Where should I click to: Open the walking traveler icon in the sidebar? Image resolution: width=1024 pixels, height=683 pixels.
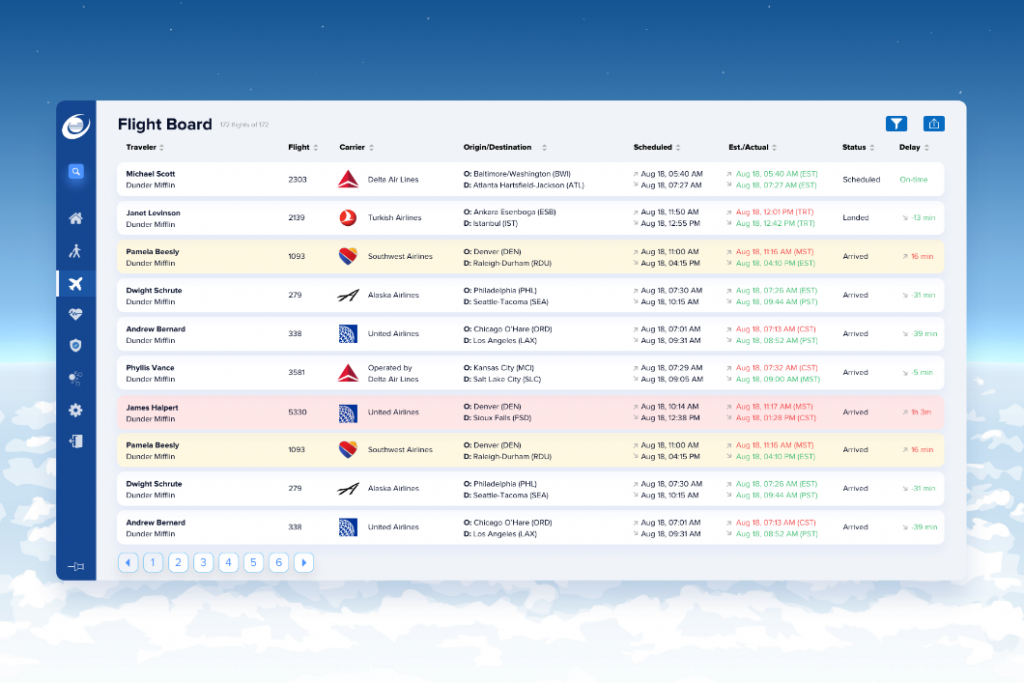pos(76,251)
